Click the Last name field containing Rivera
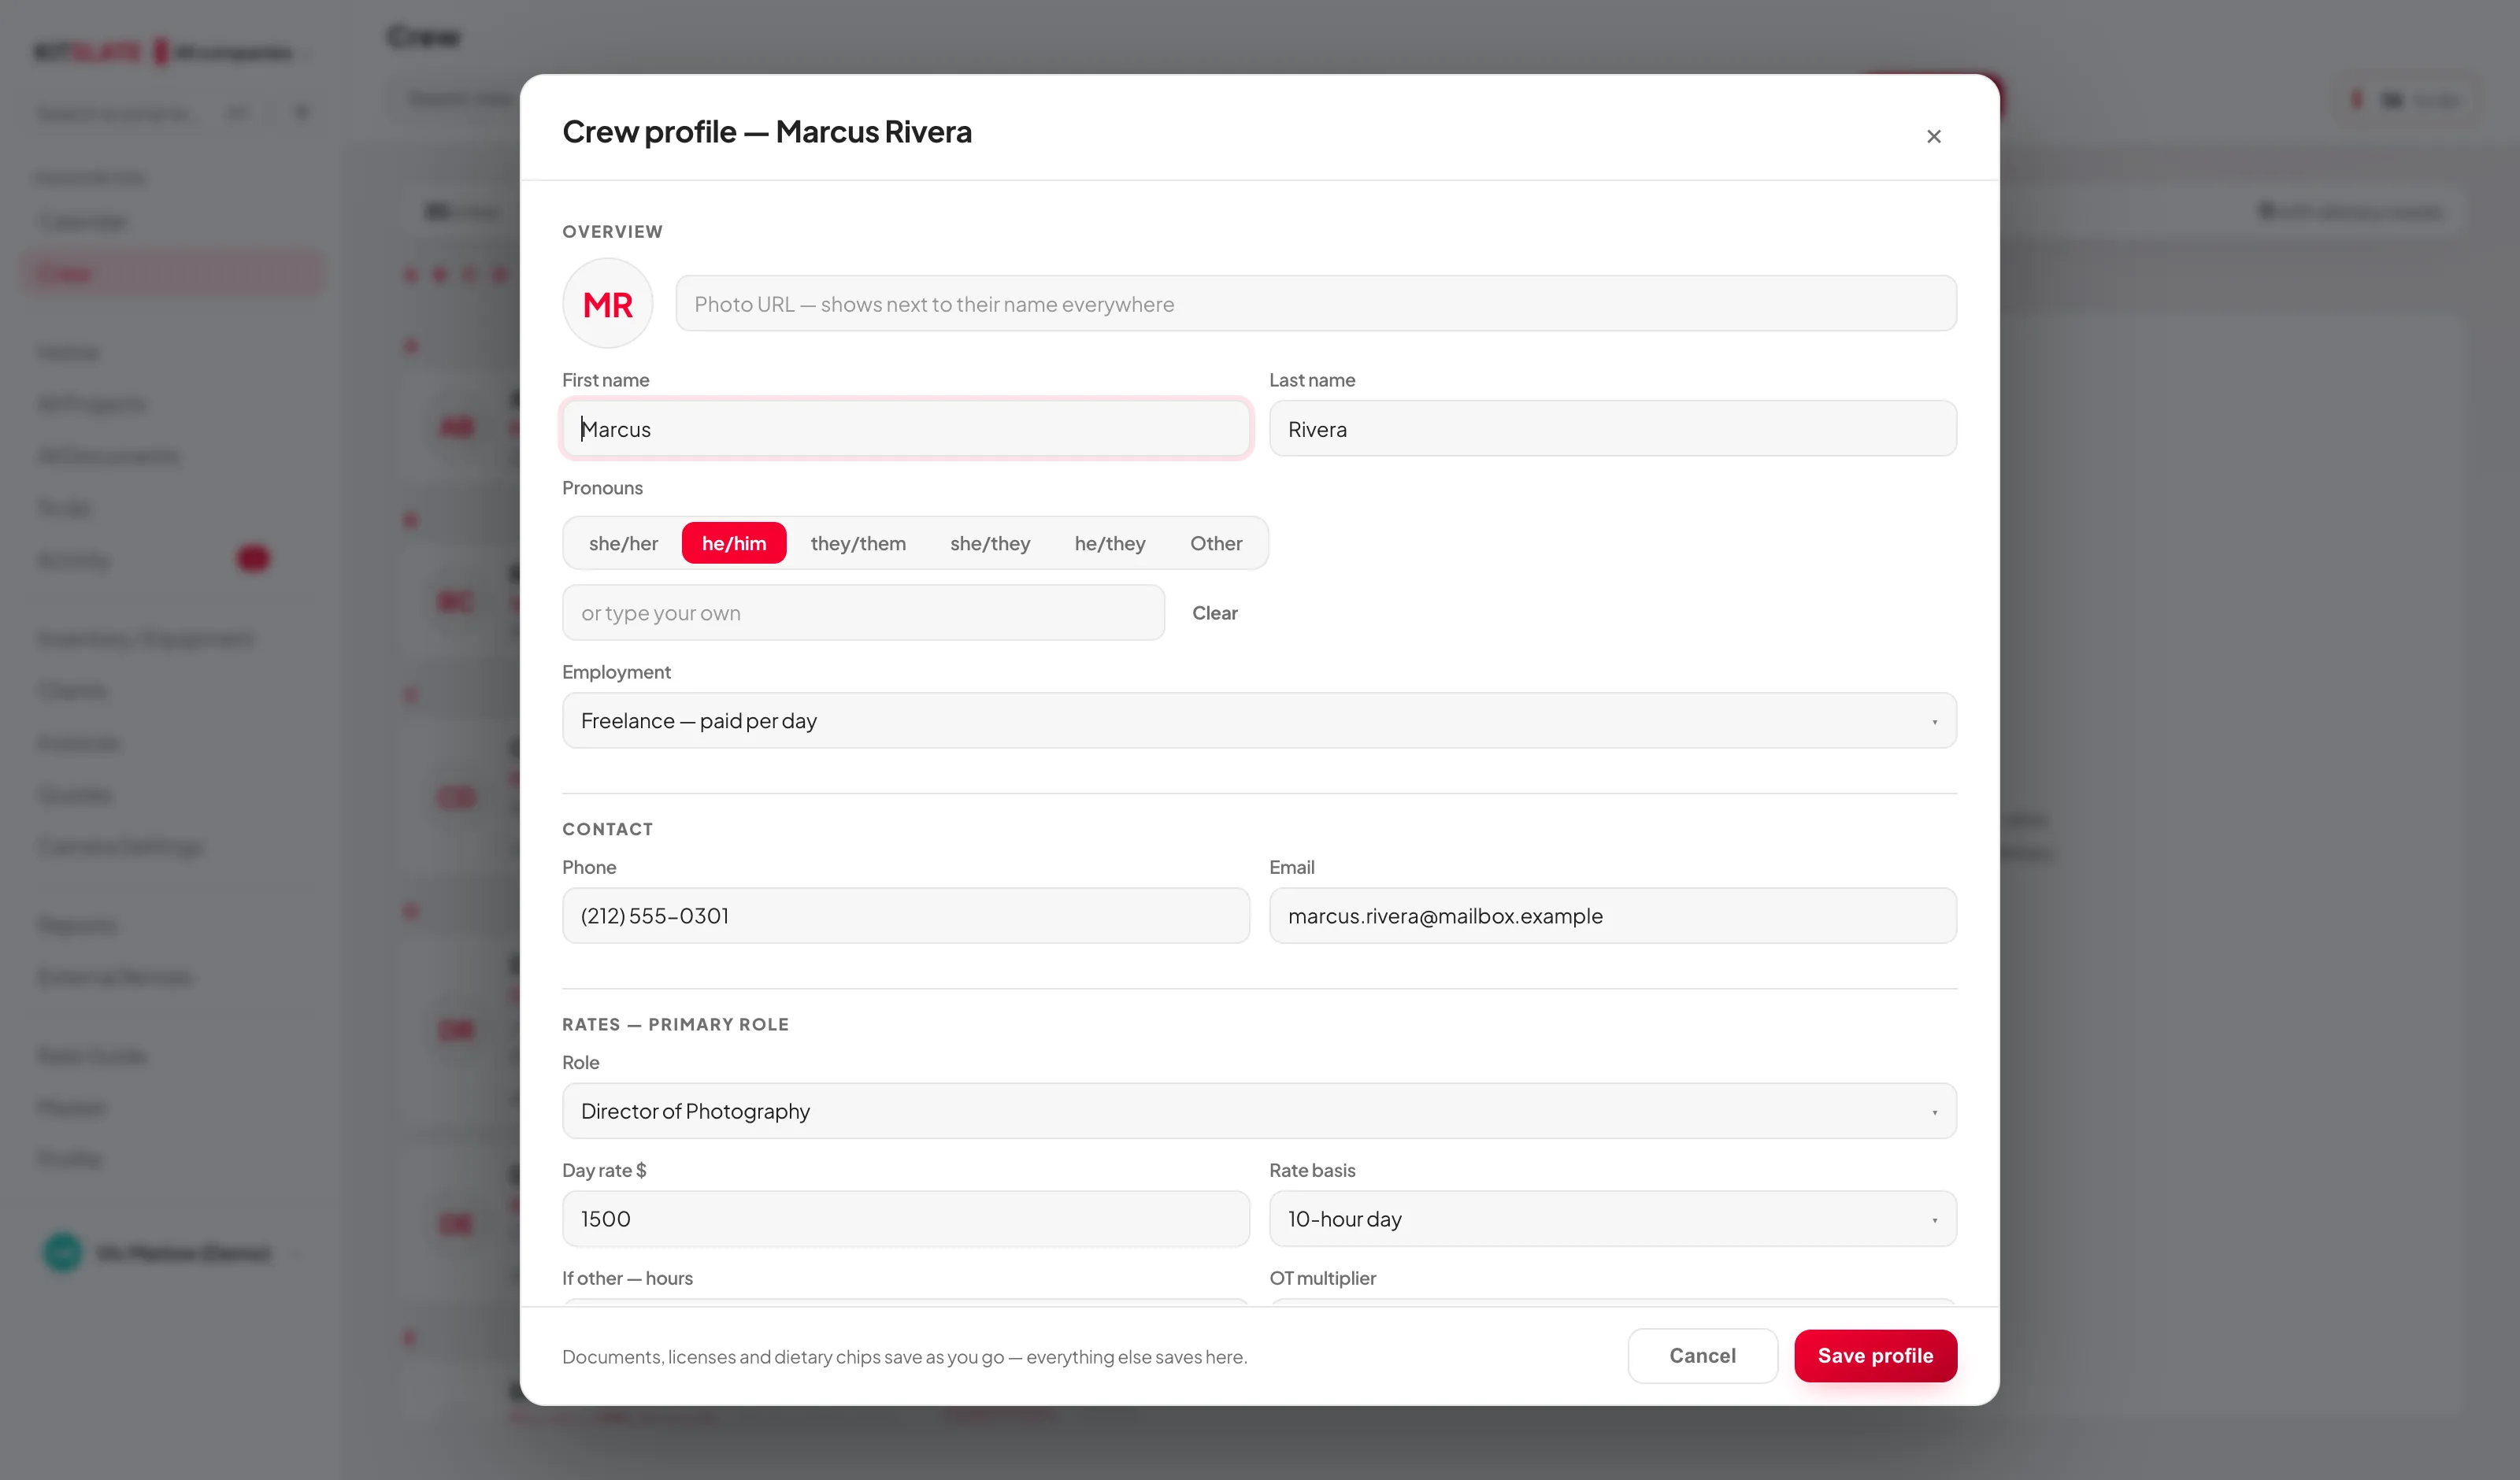Viewport: 2520px width, 1480px height. tap(1612, 429)
